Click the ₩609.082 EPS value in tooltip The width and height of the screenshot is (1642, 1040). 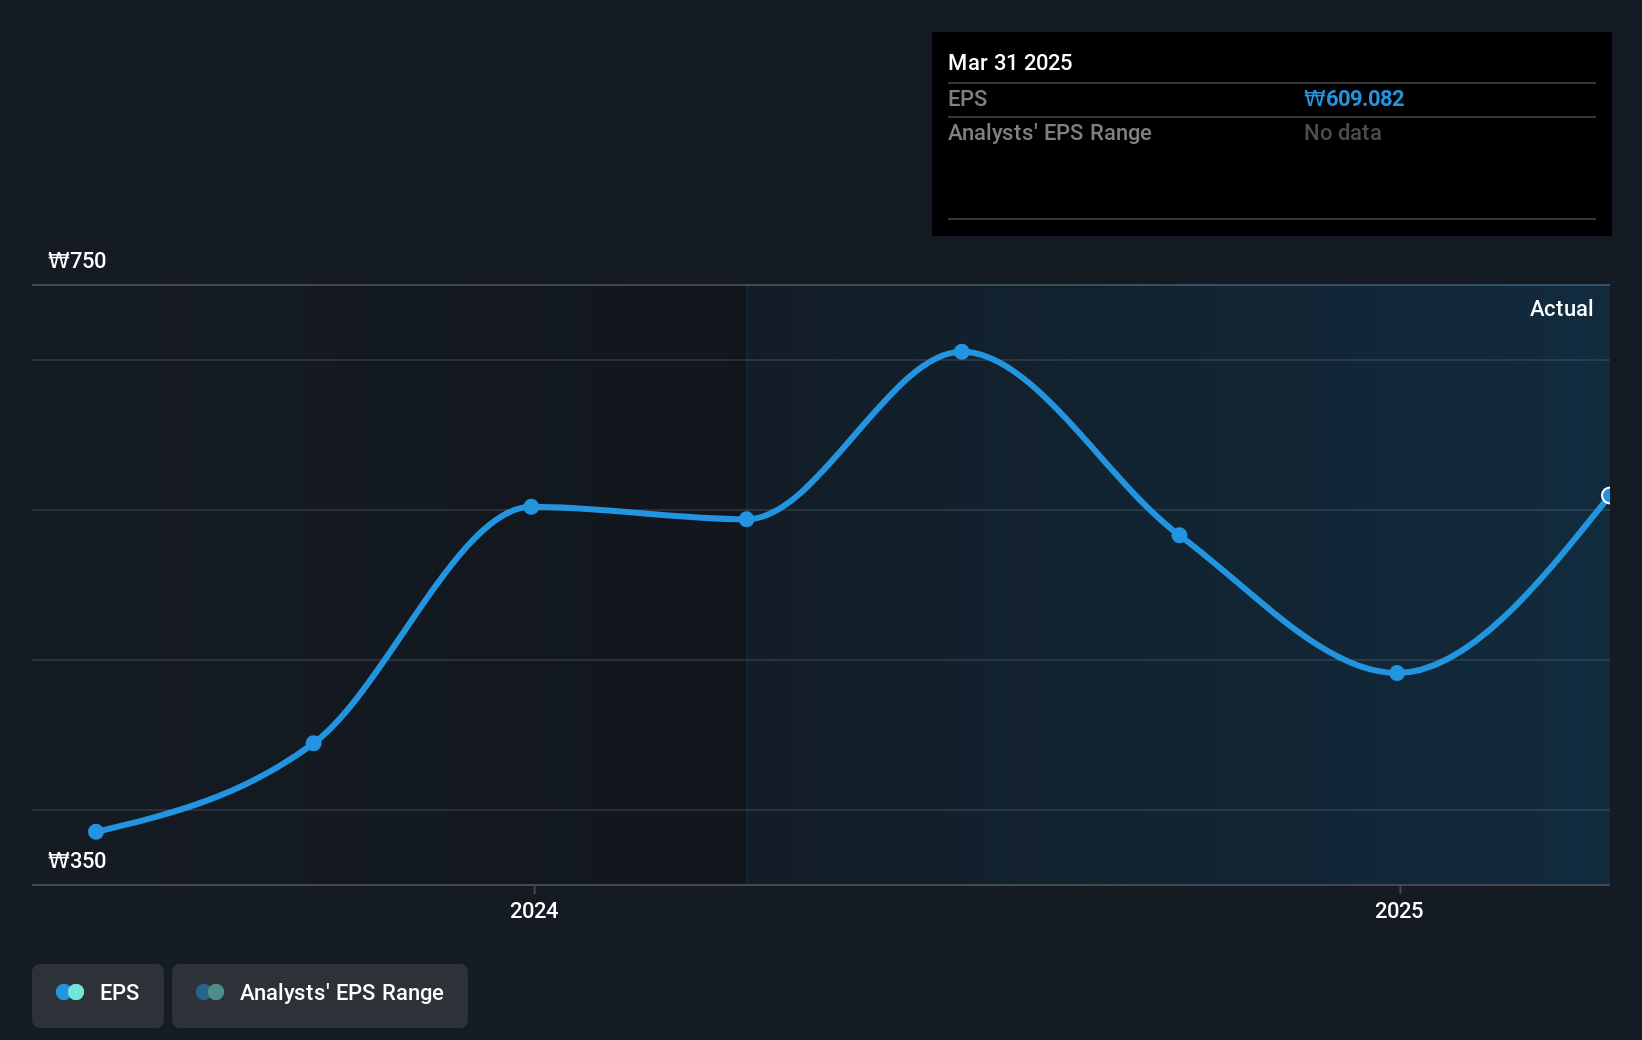coord(1354,98)
